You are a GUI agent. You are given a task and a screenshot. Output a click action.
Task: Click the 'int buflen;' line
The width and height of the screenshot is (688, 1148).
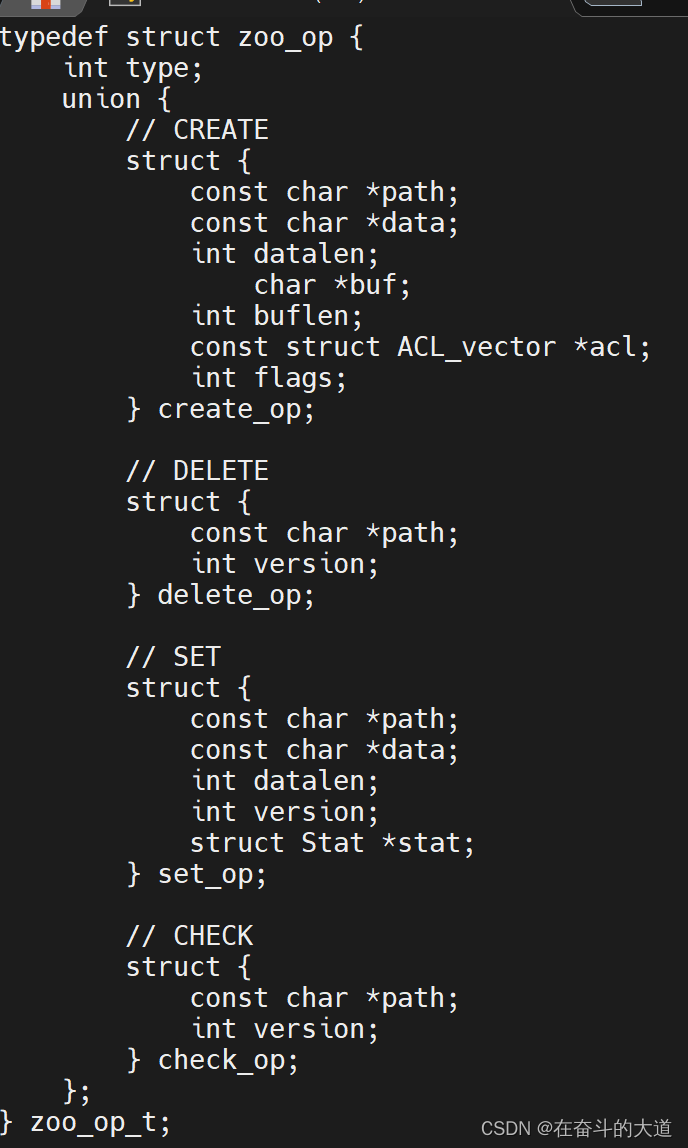pyautogui.click(x=277, y=316)
